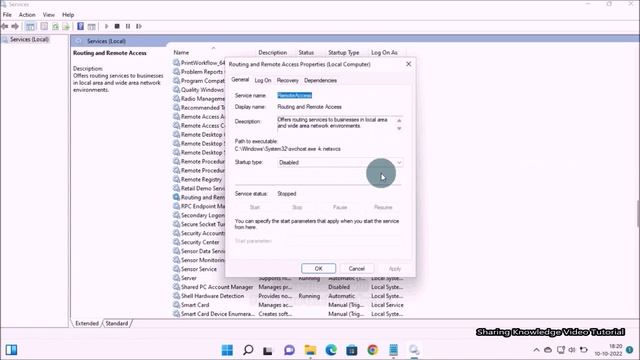Switch to the Standard view tab
Image resolution: width=640 pixels, height=360 pixels.
[x=117, y=323]
